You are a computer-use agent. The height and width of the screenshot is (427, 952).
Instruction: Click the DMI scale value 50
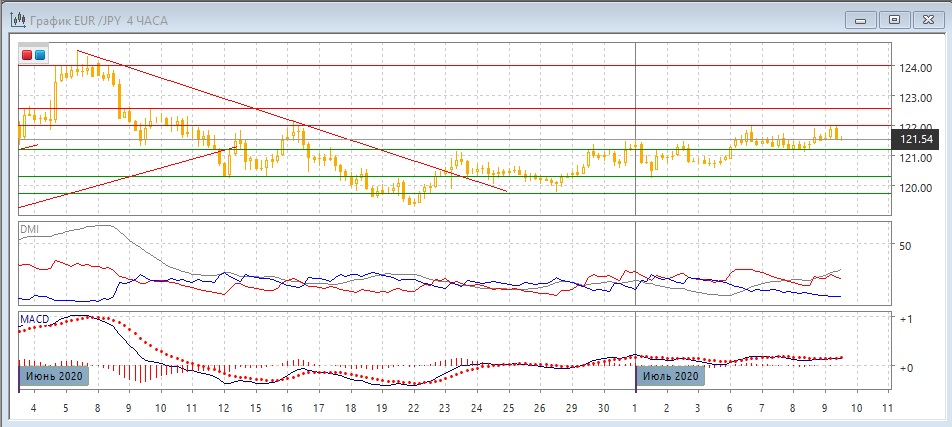pos(906,247)
